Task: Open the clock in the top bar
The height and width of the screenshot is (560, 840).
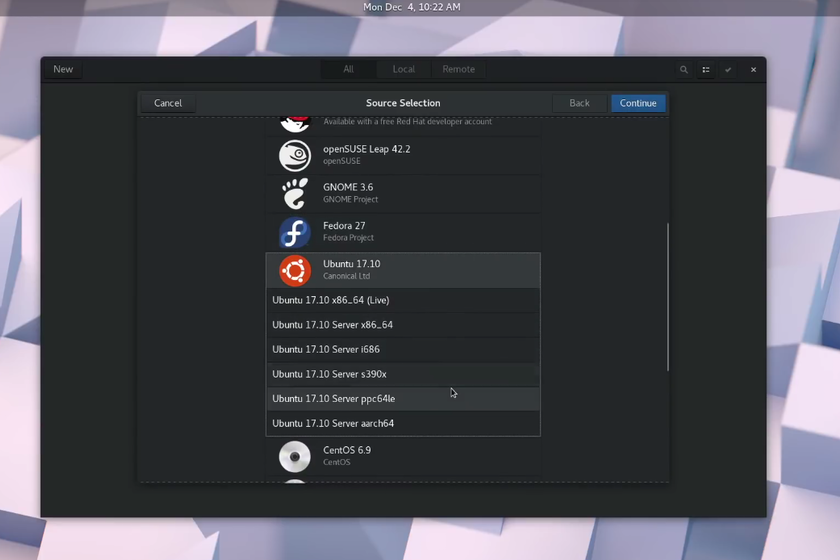Action: coord(411,7)
